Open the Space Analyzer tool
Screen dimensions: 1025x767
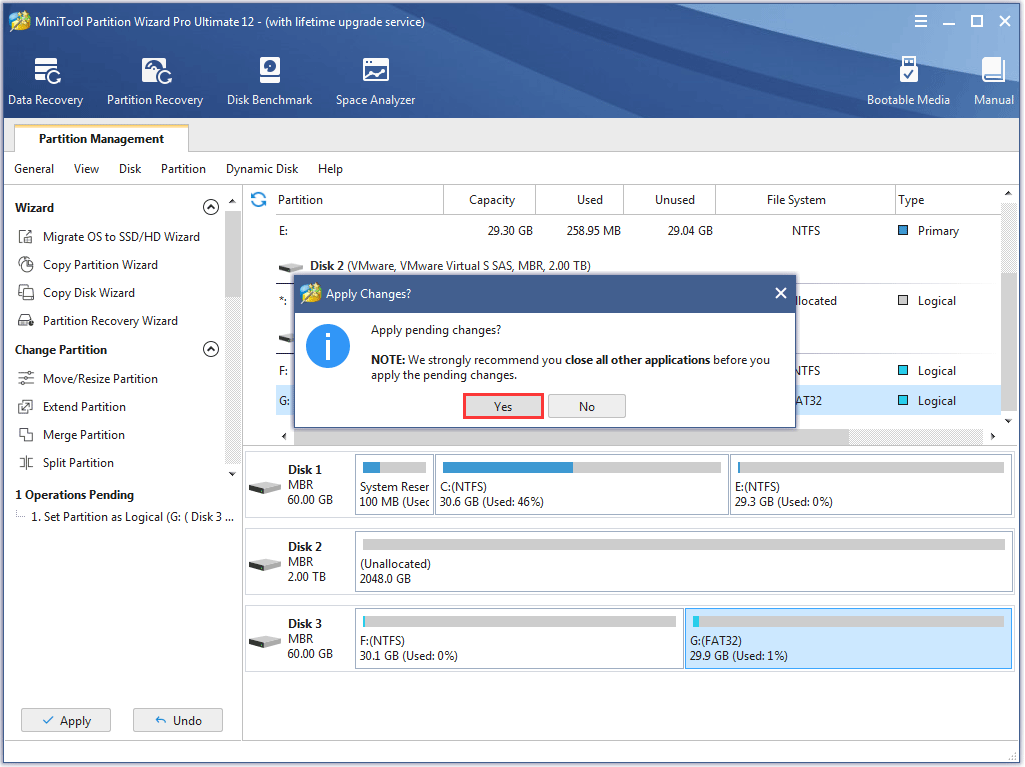pos(375,81)
